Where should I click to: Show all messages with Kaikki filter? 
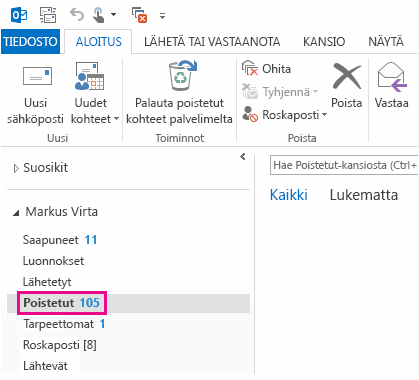tap(289, 195)
